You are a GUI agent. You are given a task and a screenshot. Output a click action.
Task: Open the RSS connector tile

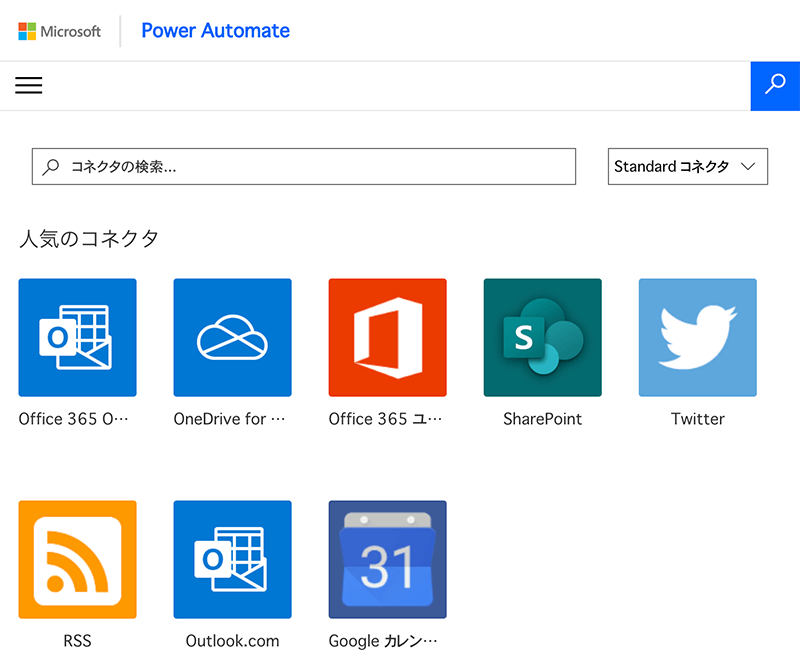[x=78, y=560]
